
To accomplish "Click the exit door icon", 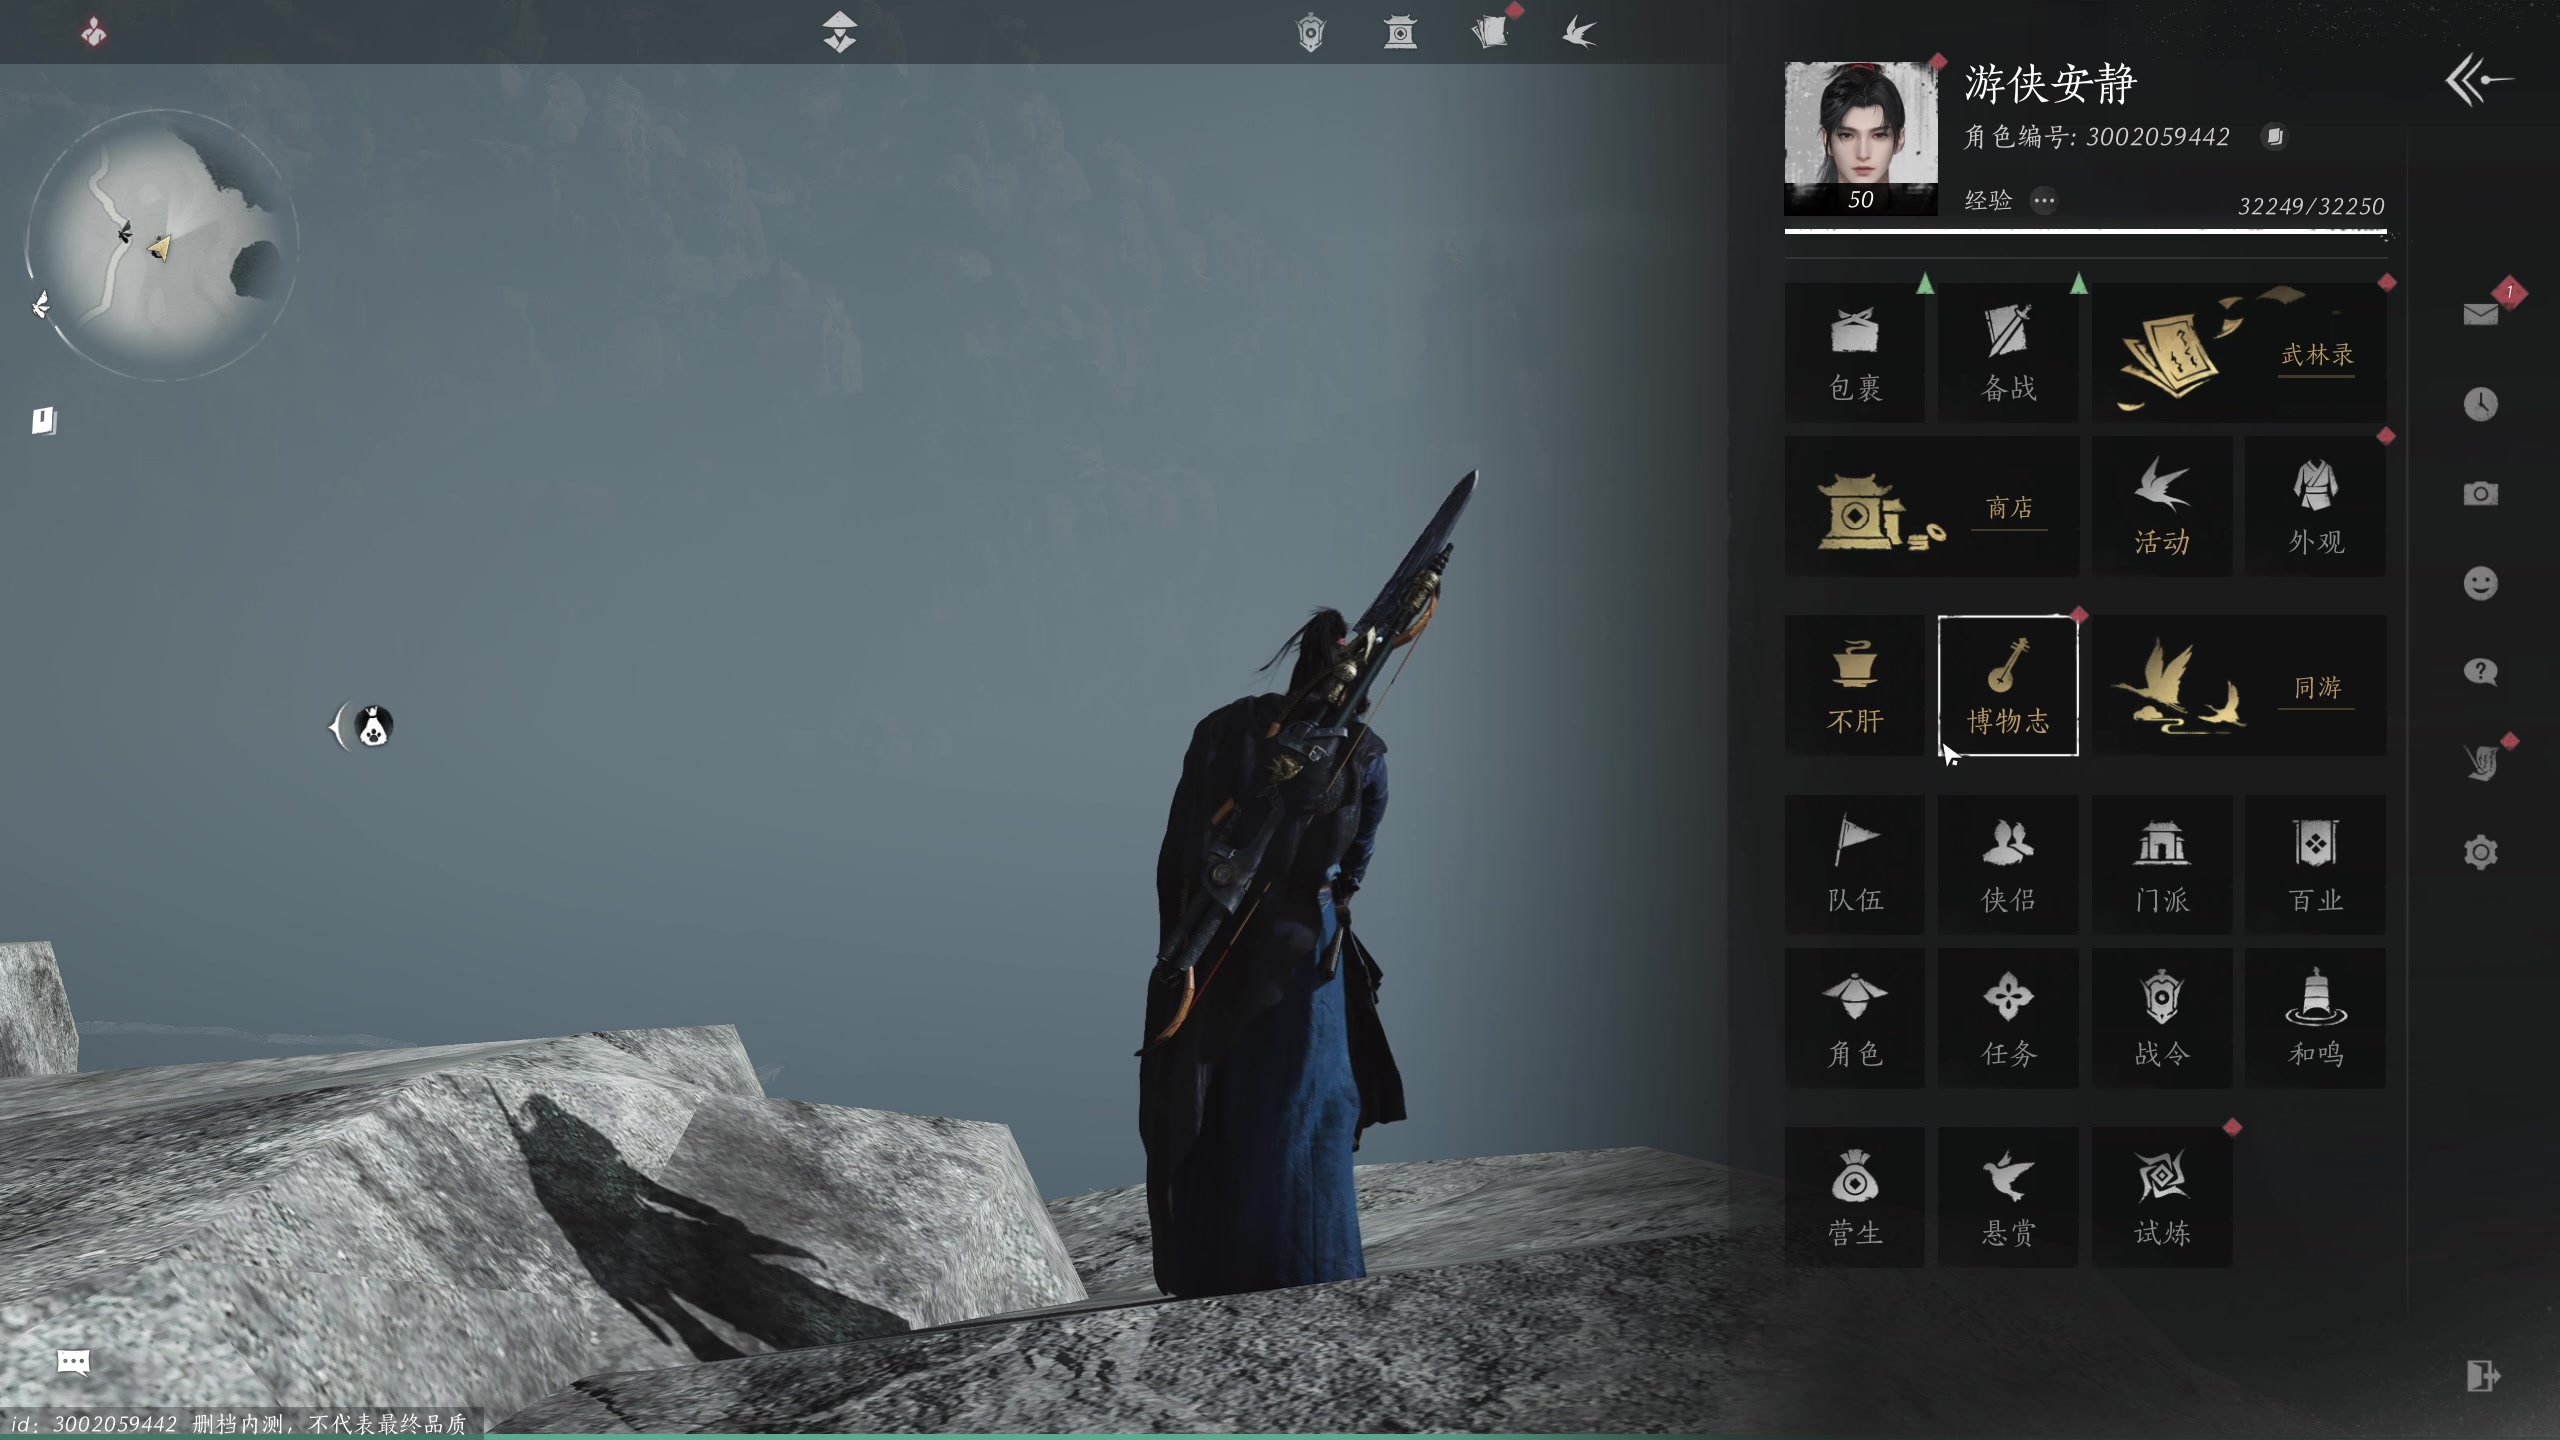I will click(x=2482, y=1377).
